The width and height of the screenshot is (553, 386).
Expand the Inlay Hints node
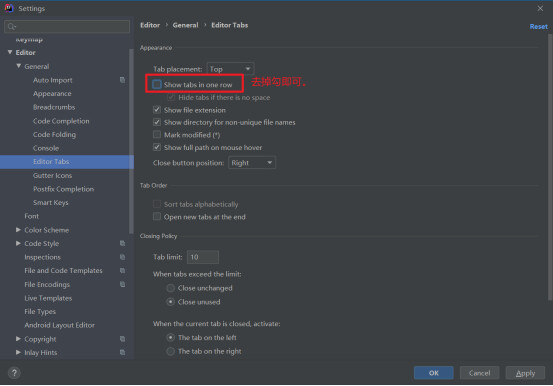point(18,352)
